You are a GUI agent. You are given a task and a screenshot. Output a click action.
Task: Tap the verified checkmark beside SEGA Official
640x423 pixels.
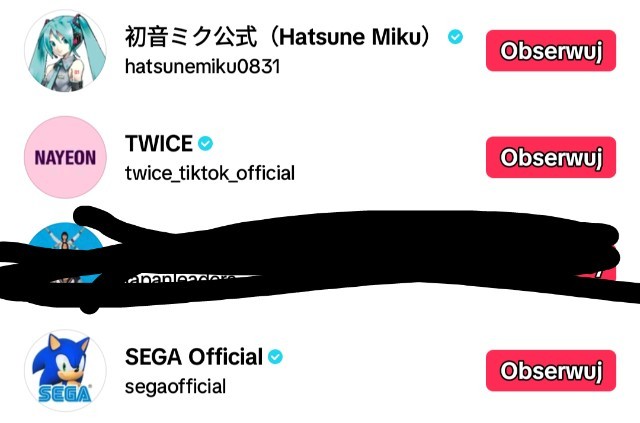point(275,357)
